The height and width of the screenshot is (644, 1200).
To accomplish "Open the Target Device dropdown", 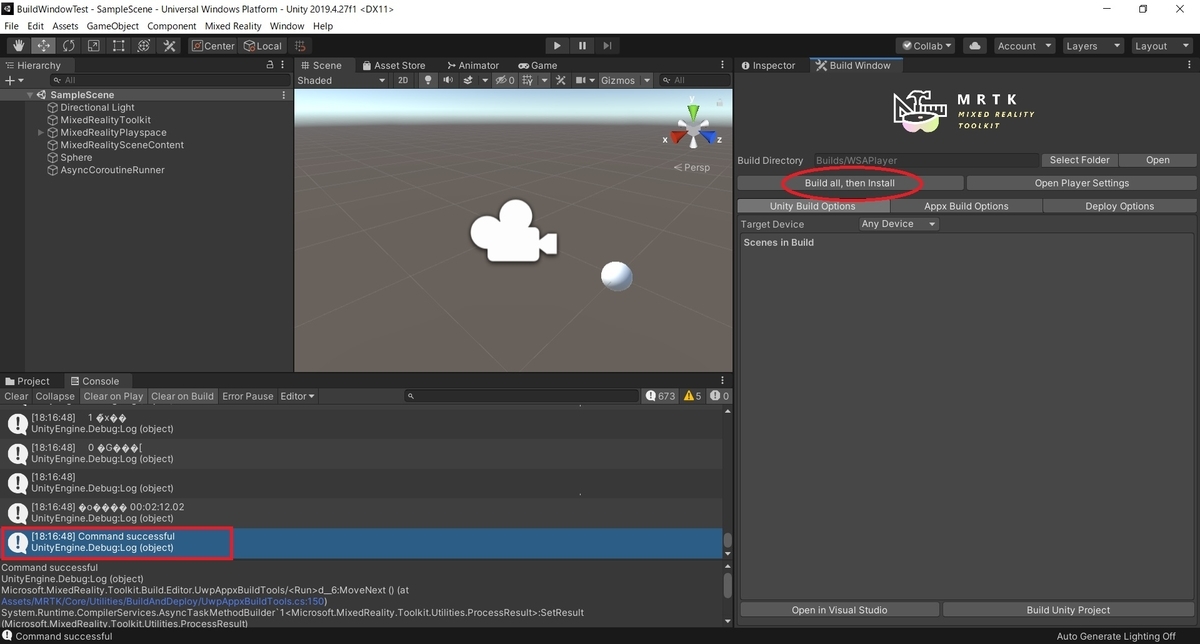I will click(899, 224).
